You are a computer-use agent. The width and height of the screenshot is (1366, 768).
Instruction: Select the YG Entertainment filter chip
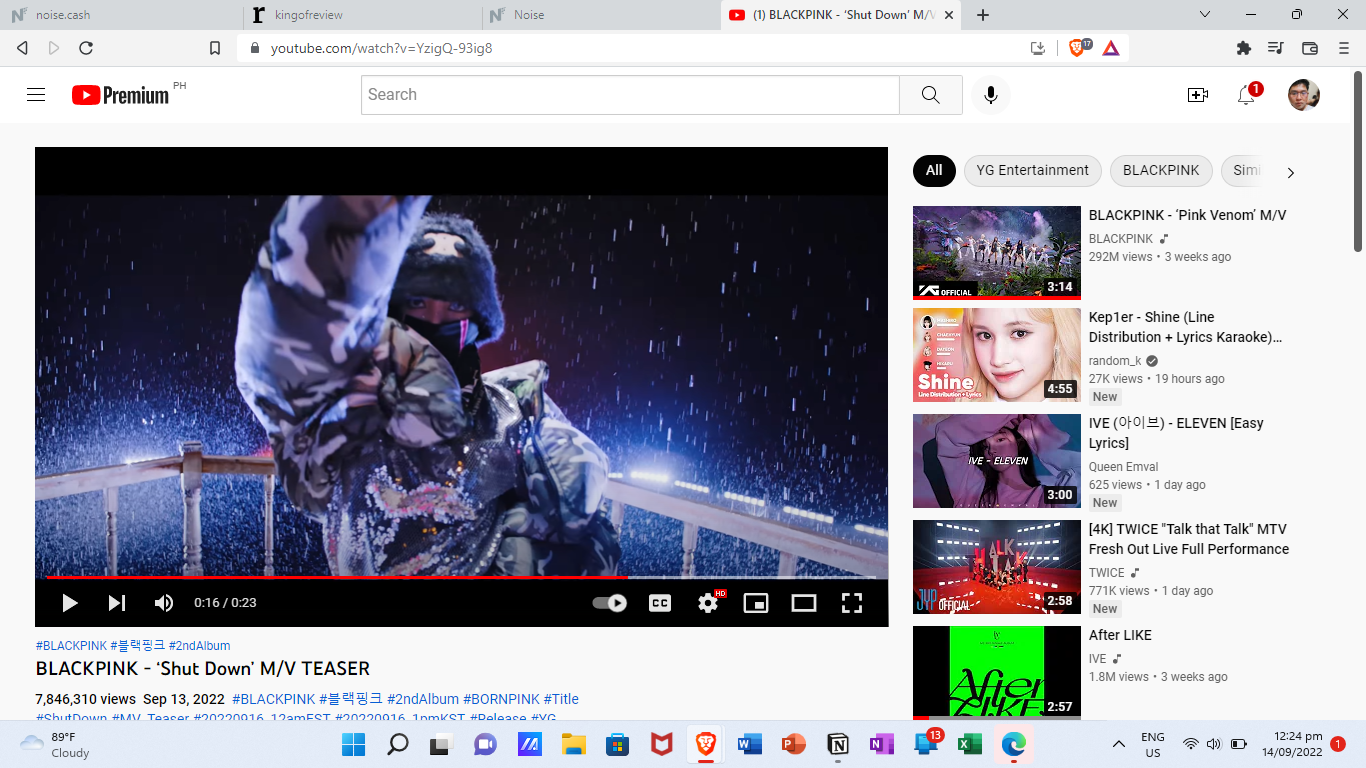[1033, 171]
